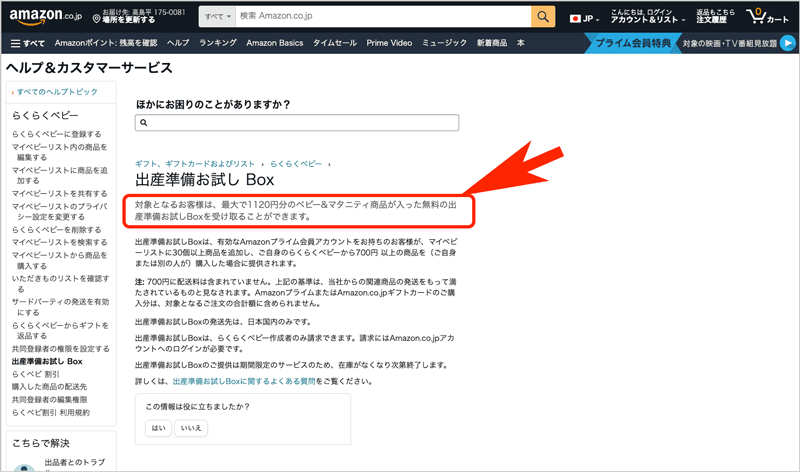This screenshot has width=800, height=472.
Task: Open the すべて search category dropdown
Action: [218, 16]
